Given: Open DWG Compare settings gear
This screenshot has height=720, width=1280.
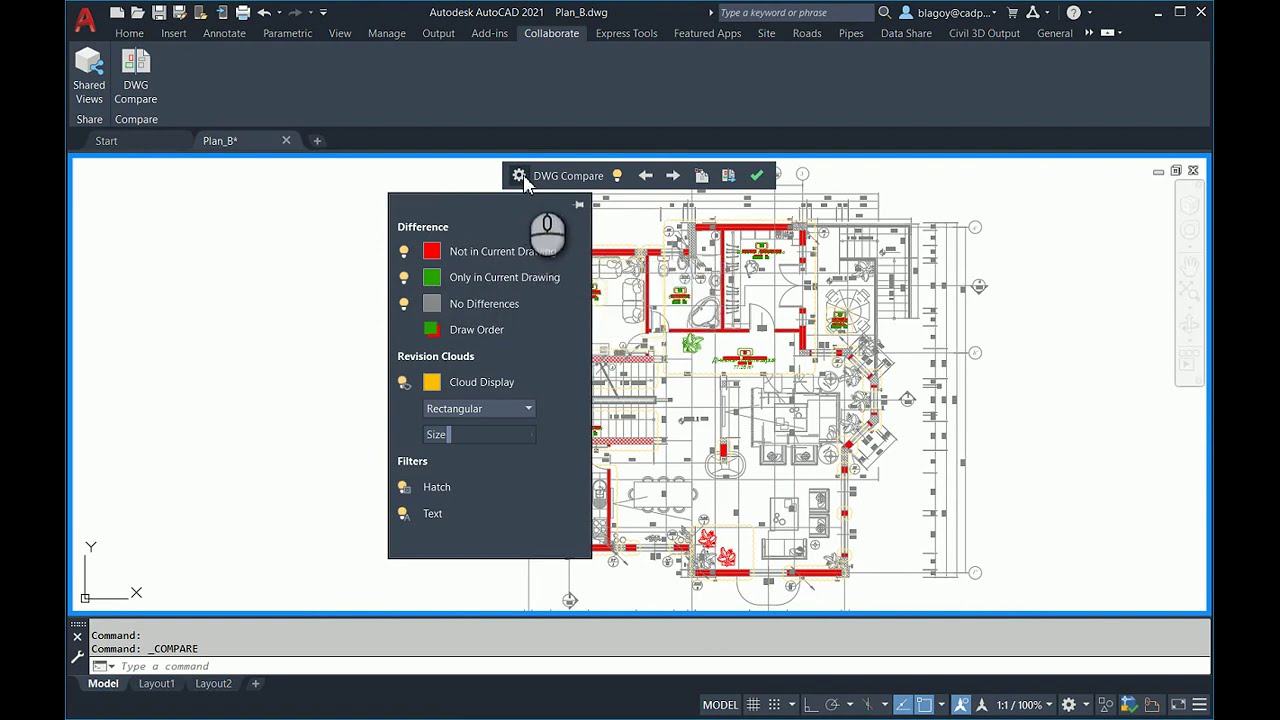Looking at the screenshot, I should 519,176.
